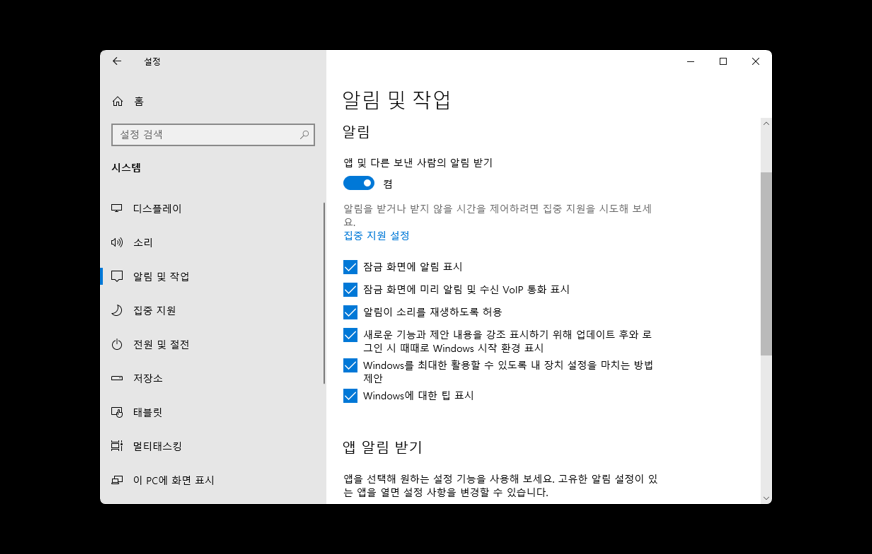Click the 이 PC에 화면 표시 icon
872x554 pixels.
117,480
